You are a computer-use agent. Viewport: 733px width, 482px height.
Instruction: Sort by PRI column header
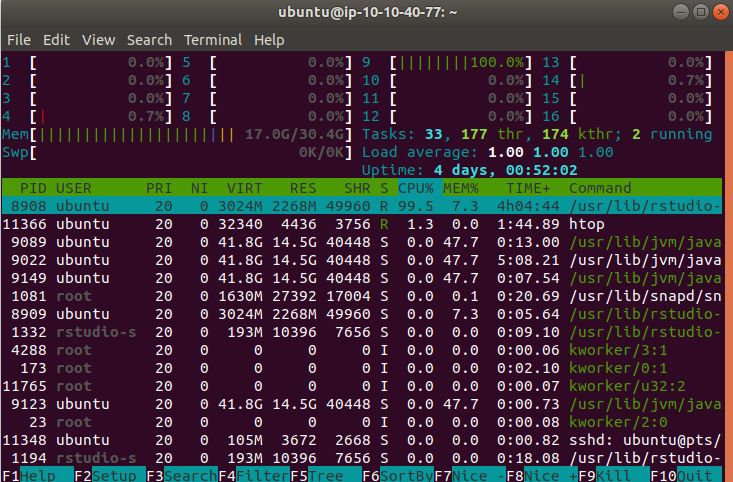[159, 188]
